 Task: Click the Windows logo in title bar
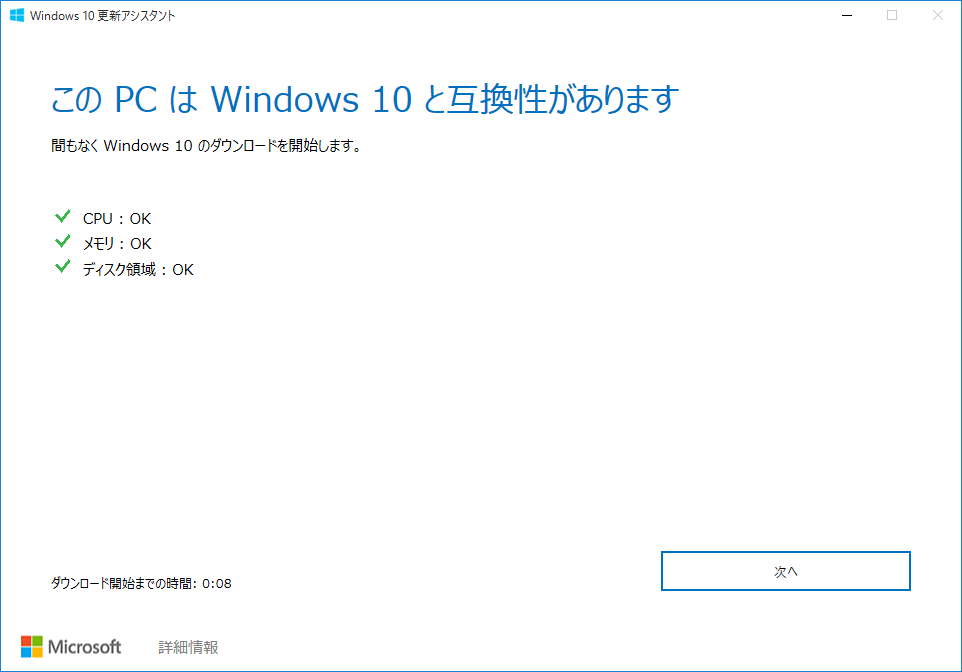(17, 15)
